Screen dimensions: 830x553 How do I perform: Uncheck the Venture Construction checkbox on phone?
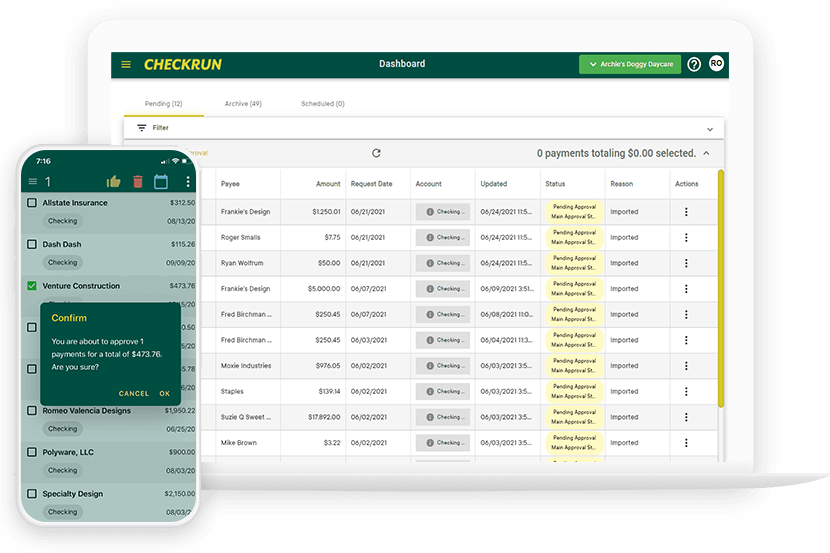coord(32,286)
